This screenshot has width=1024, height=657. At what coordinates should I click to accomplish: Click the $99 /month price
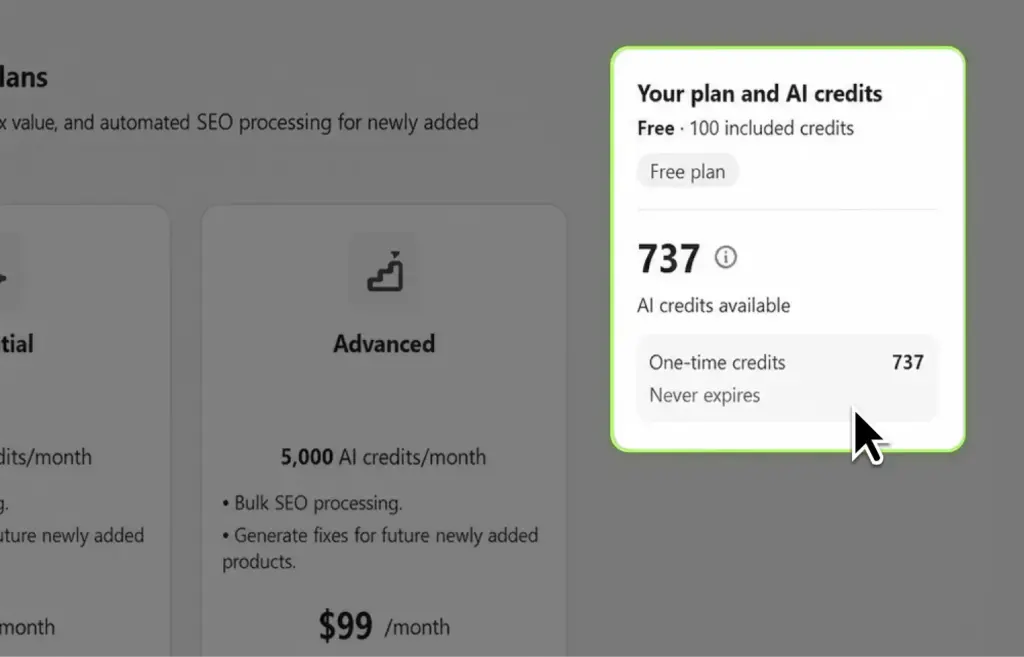coord(384,626)
